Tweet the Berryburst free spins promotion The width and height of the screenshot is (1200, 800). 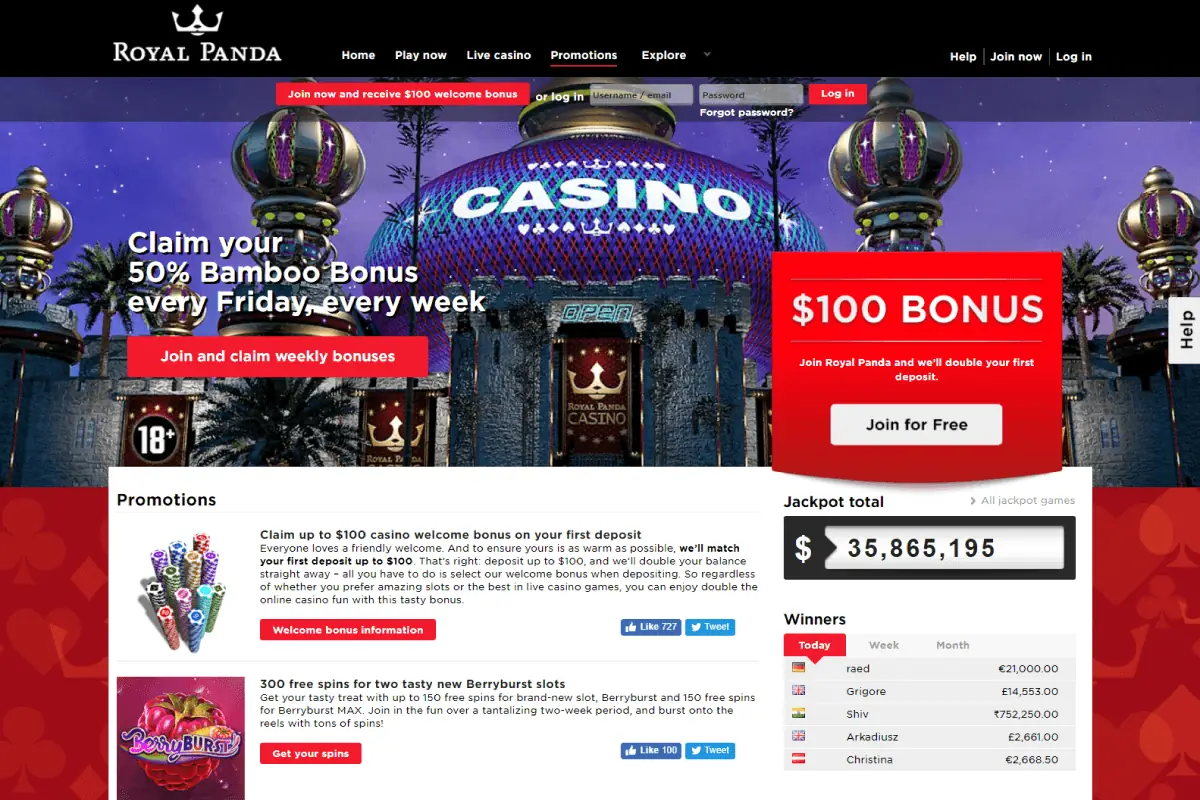[x=710, y=750]
